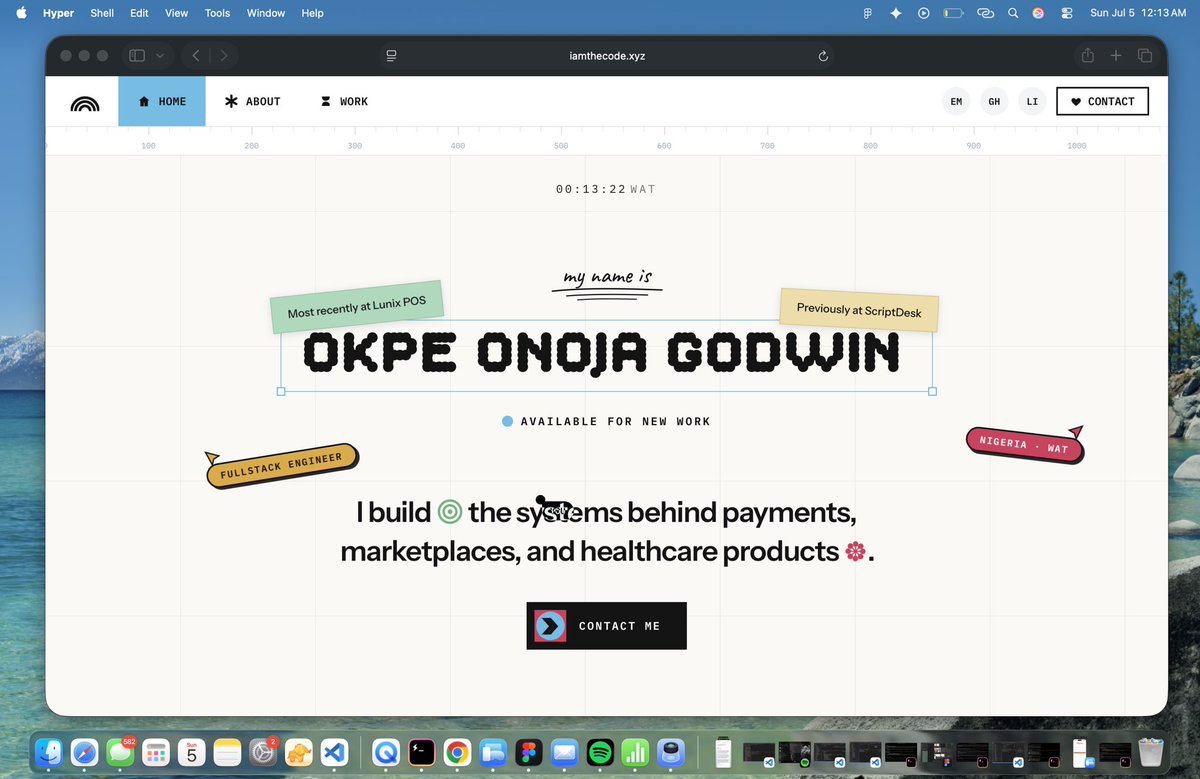Viewport: 1200px width, 779px height.
Task: Click the 'Previously at ScriptDesk' note
Action: pyautogui.click(x=859, y=309)
